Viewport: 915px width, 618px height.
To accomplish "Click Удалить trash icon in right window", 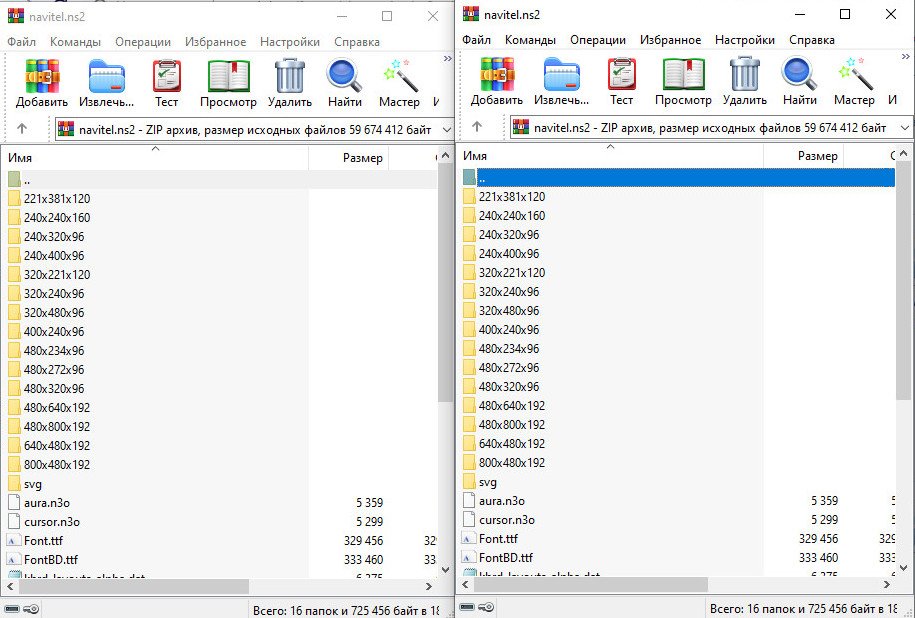I will (x=745, y=74).
